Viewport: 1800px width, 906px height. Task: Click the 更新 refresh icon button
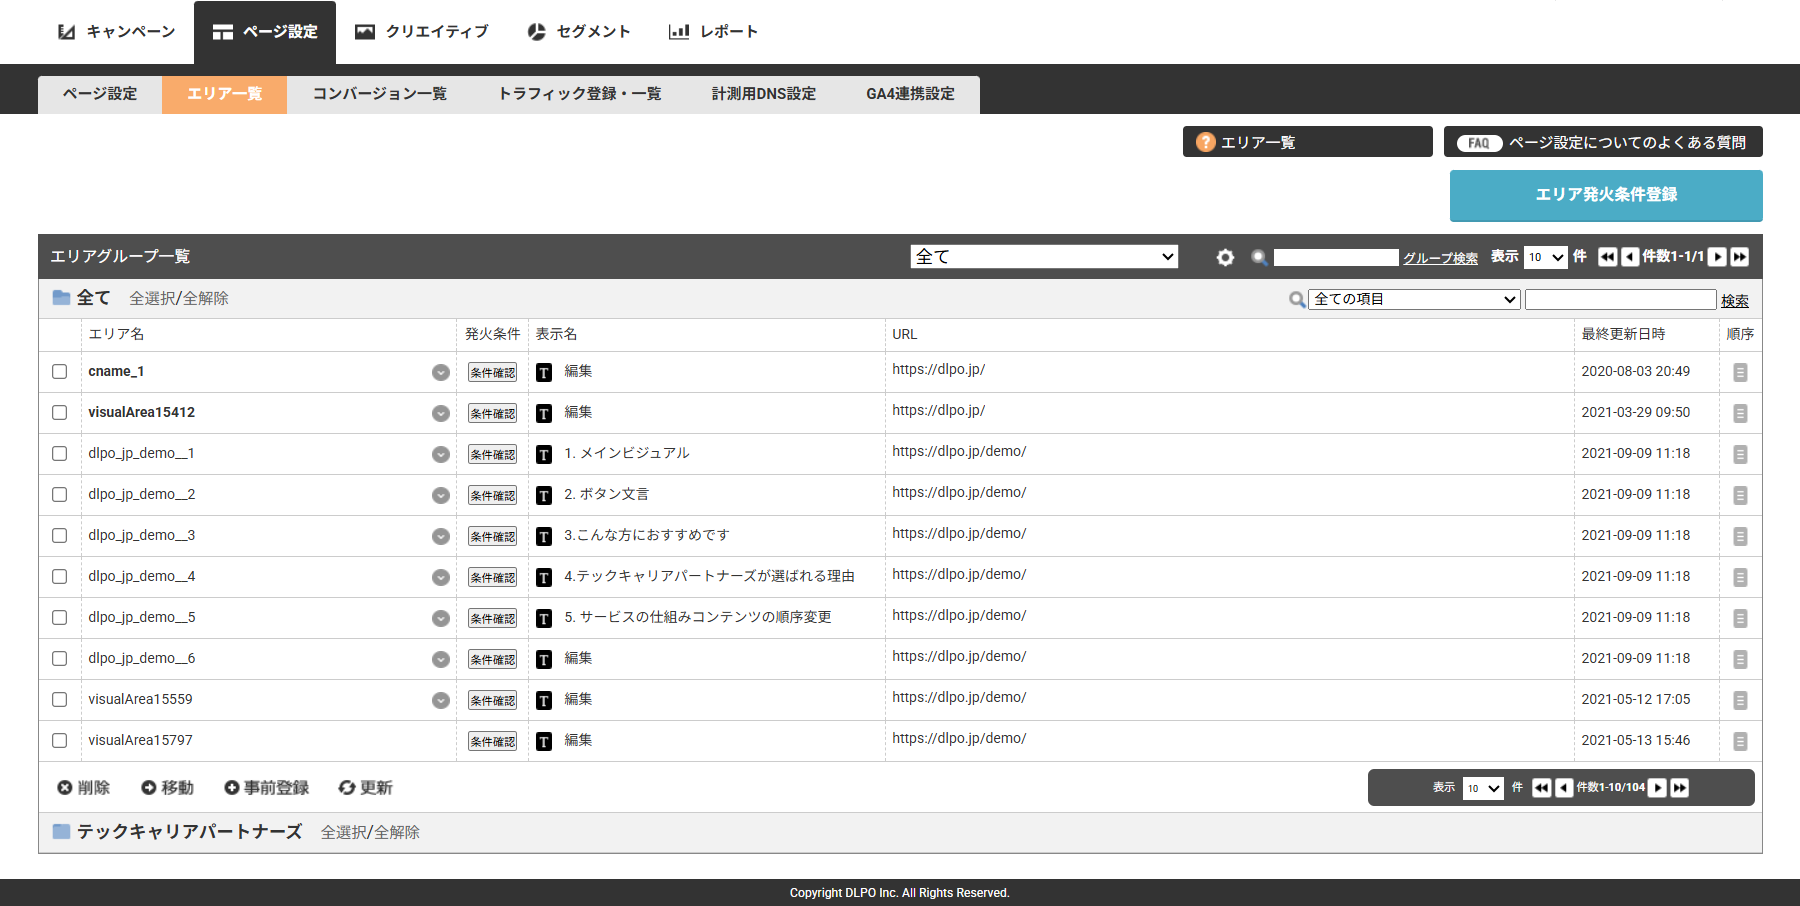pyautogui.click(x=365, y=788)
